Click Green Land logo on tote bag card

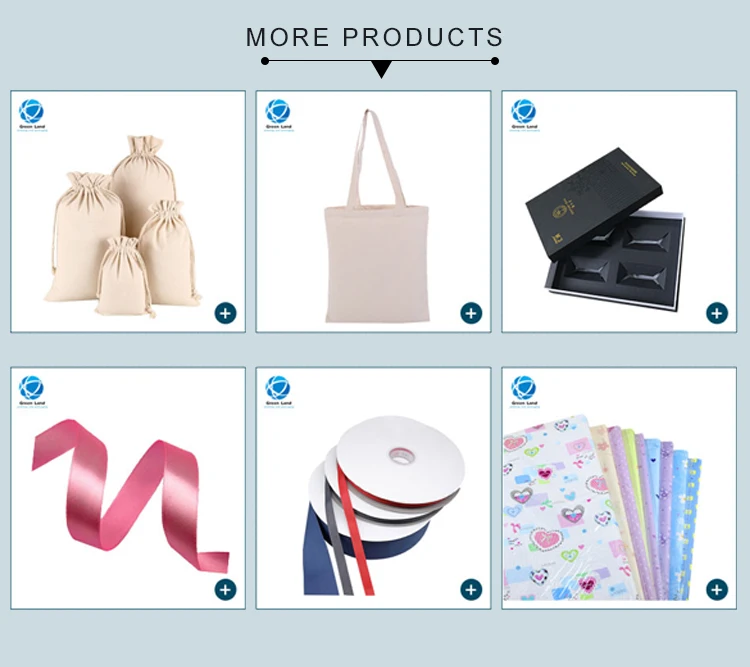coord(278,115)
